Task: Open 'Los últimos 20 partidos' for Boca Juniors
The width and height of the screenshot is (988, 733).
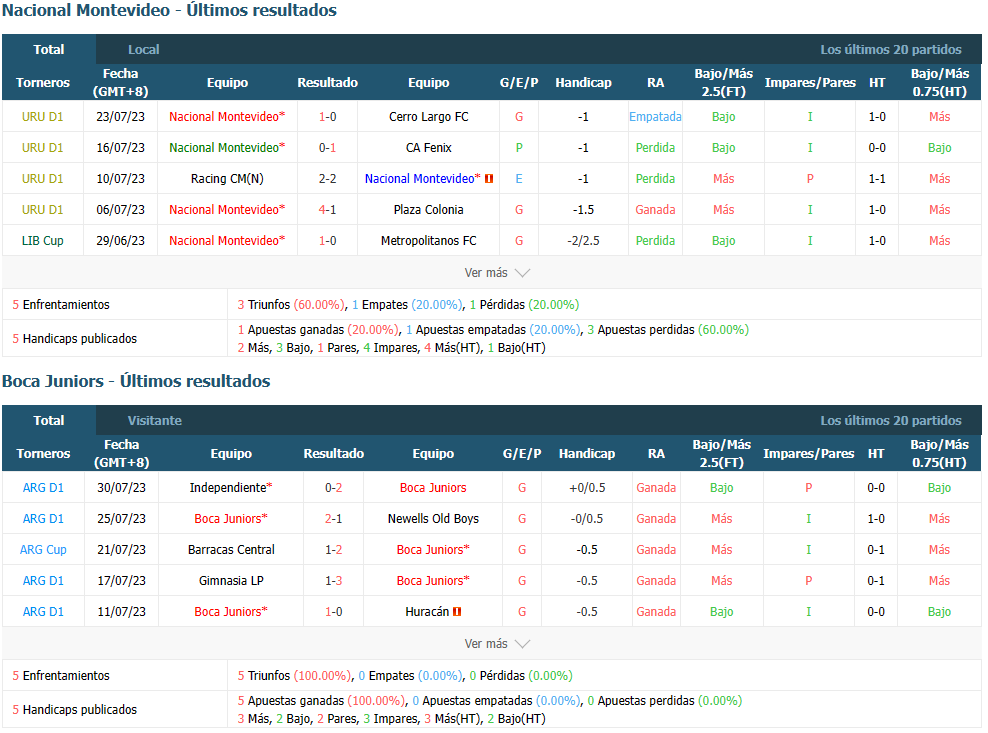Action: (x=890, y=420)
